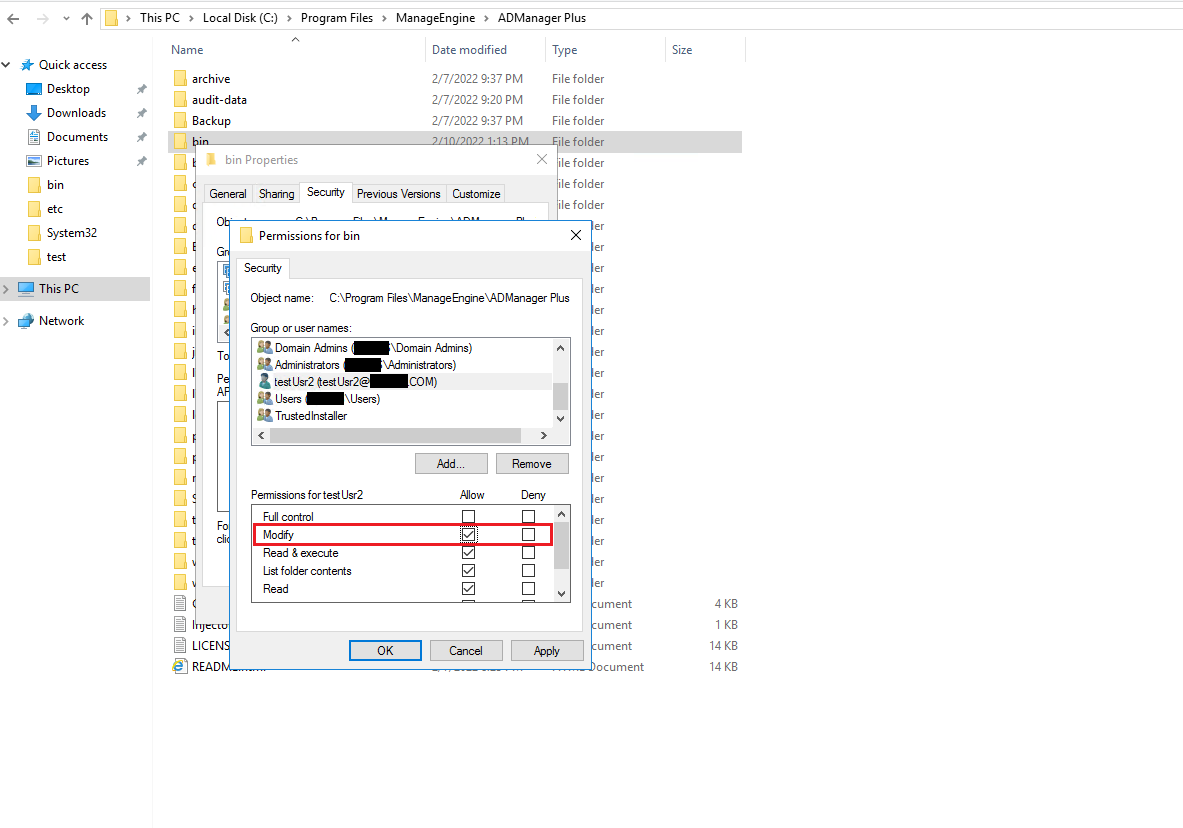The image size is (1183, 828).
Task: Select the LICENSE file icon
Action: coord(180,645)
